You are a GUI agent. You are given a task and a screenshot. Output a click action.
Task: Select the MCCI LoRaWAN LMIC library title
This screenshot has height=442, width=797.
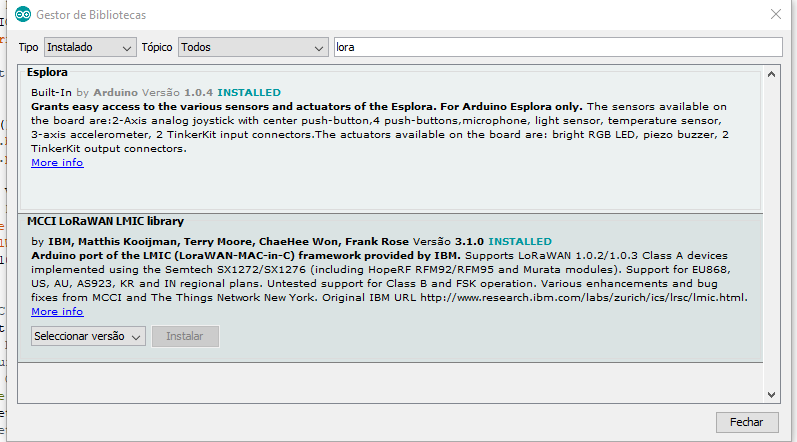coord(105,221)
